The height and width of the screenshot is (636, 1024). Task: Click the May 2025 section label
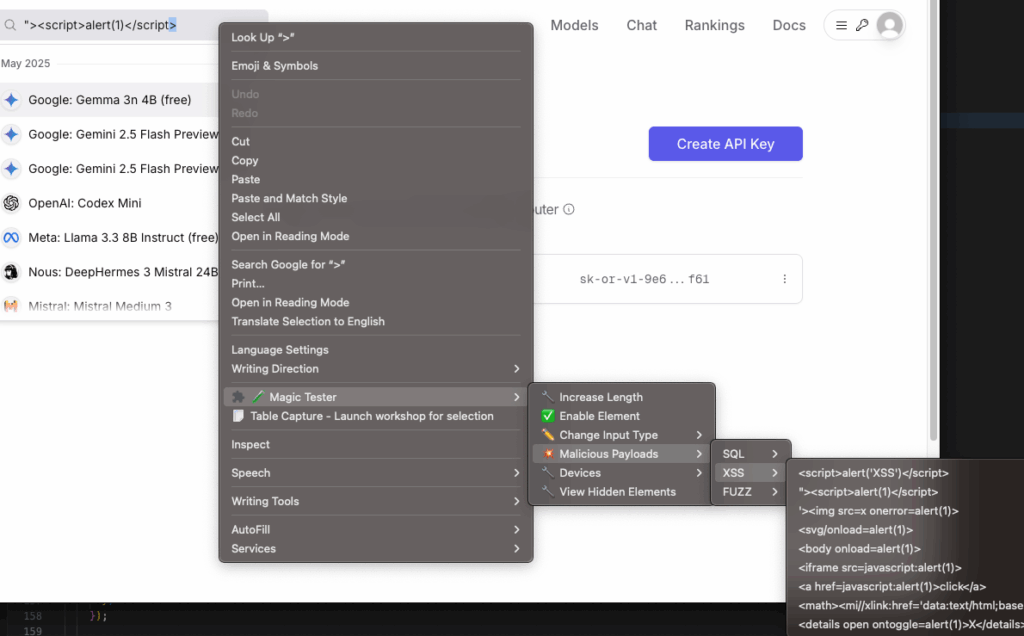[x=25, y=63]
